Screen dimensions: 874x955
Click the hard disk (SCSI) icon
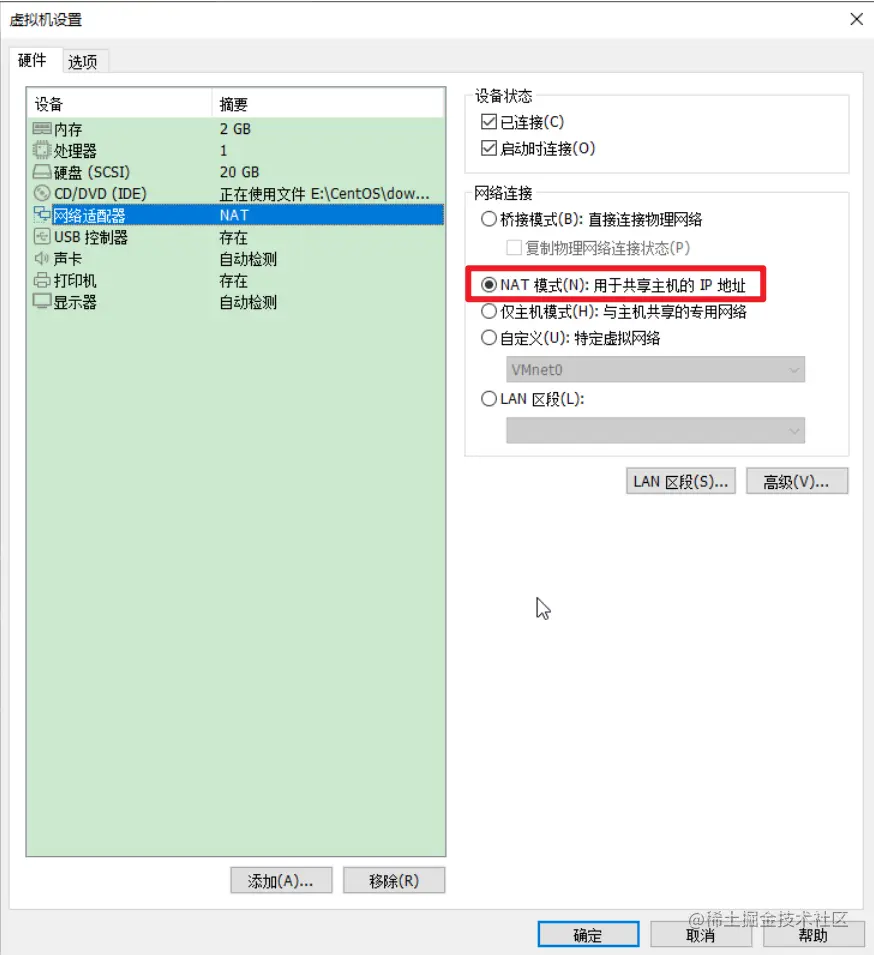(41, 172)
